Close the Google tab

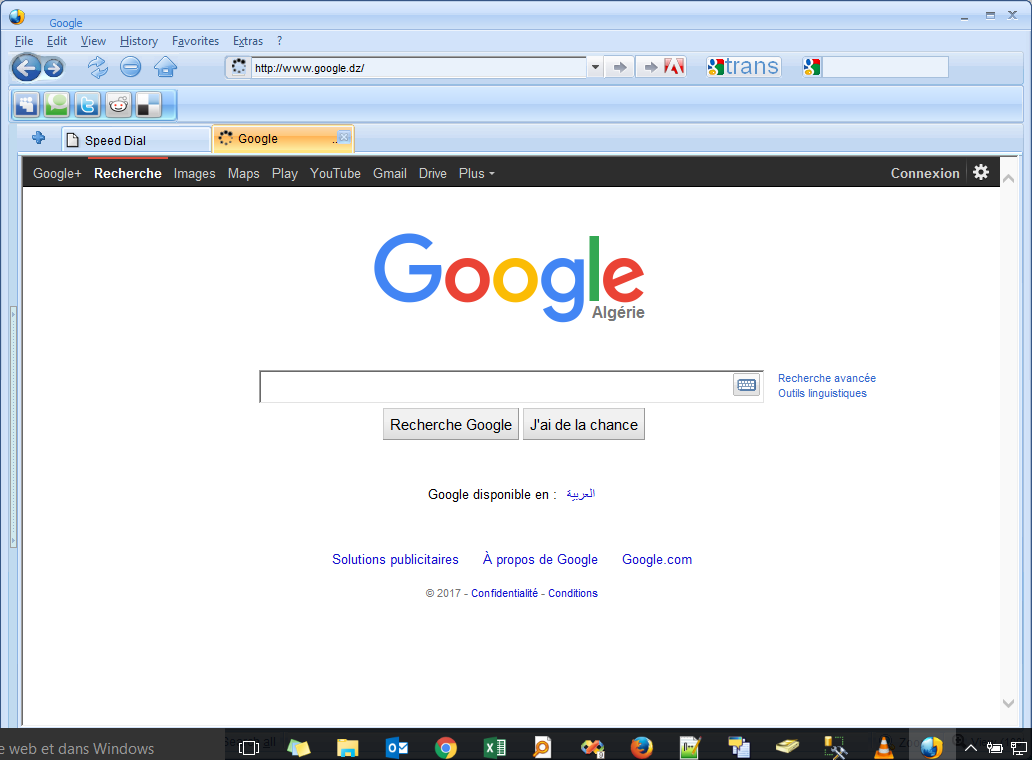(344, 137)
